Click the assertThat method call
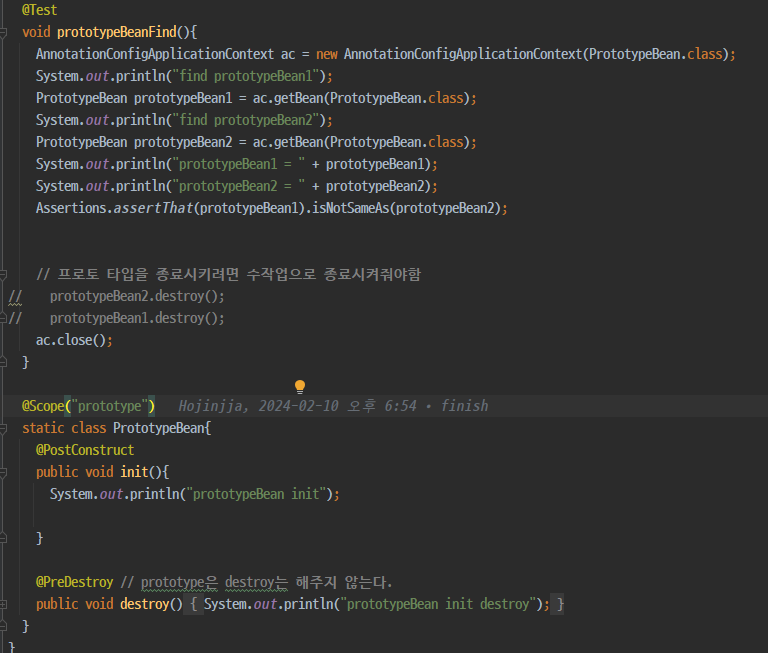Screen dimensions: 768x653 153,208
